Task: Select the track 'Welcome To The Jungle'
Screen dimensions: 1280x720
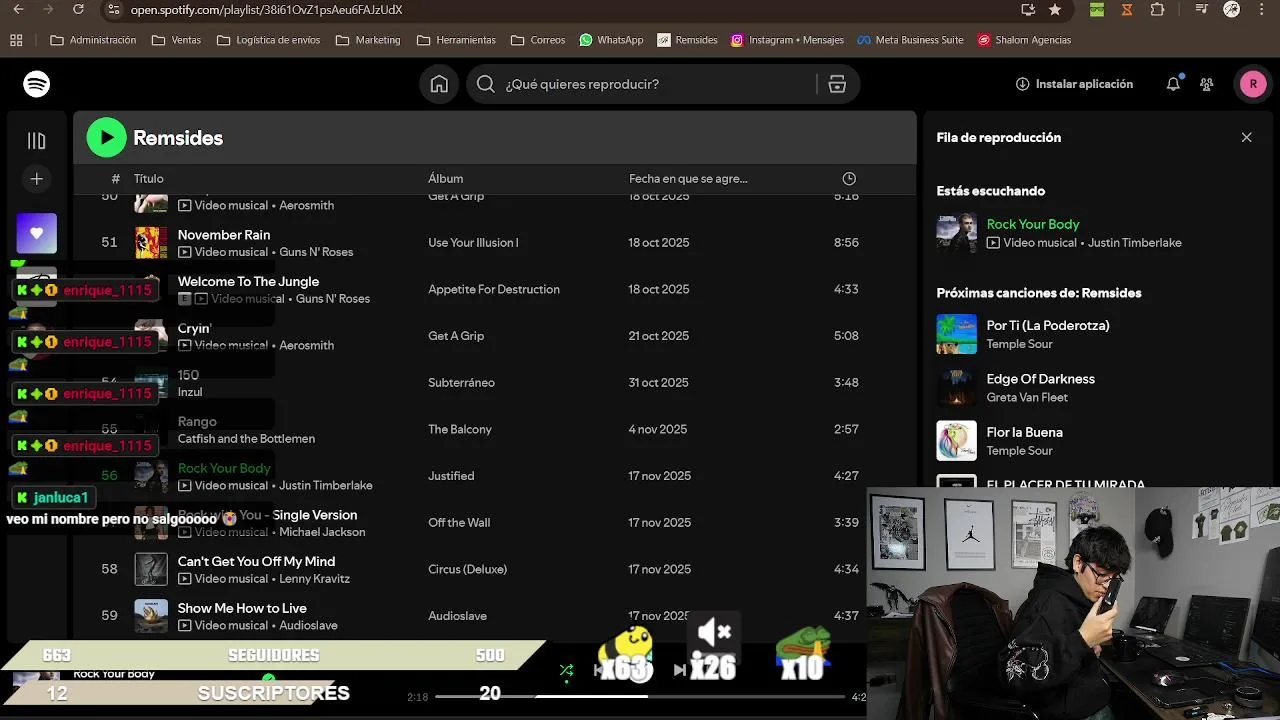Action: click(x=248, y=282)
